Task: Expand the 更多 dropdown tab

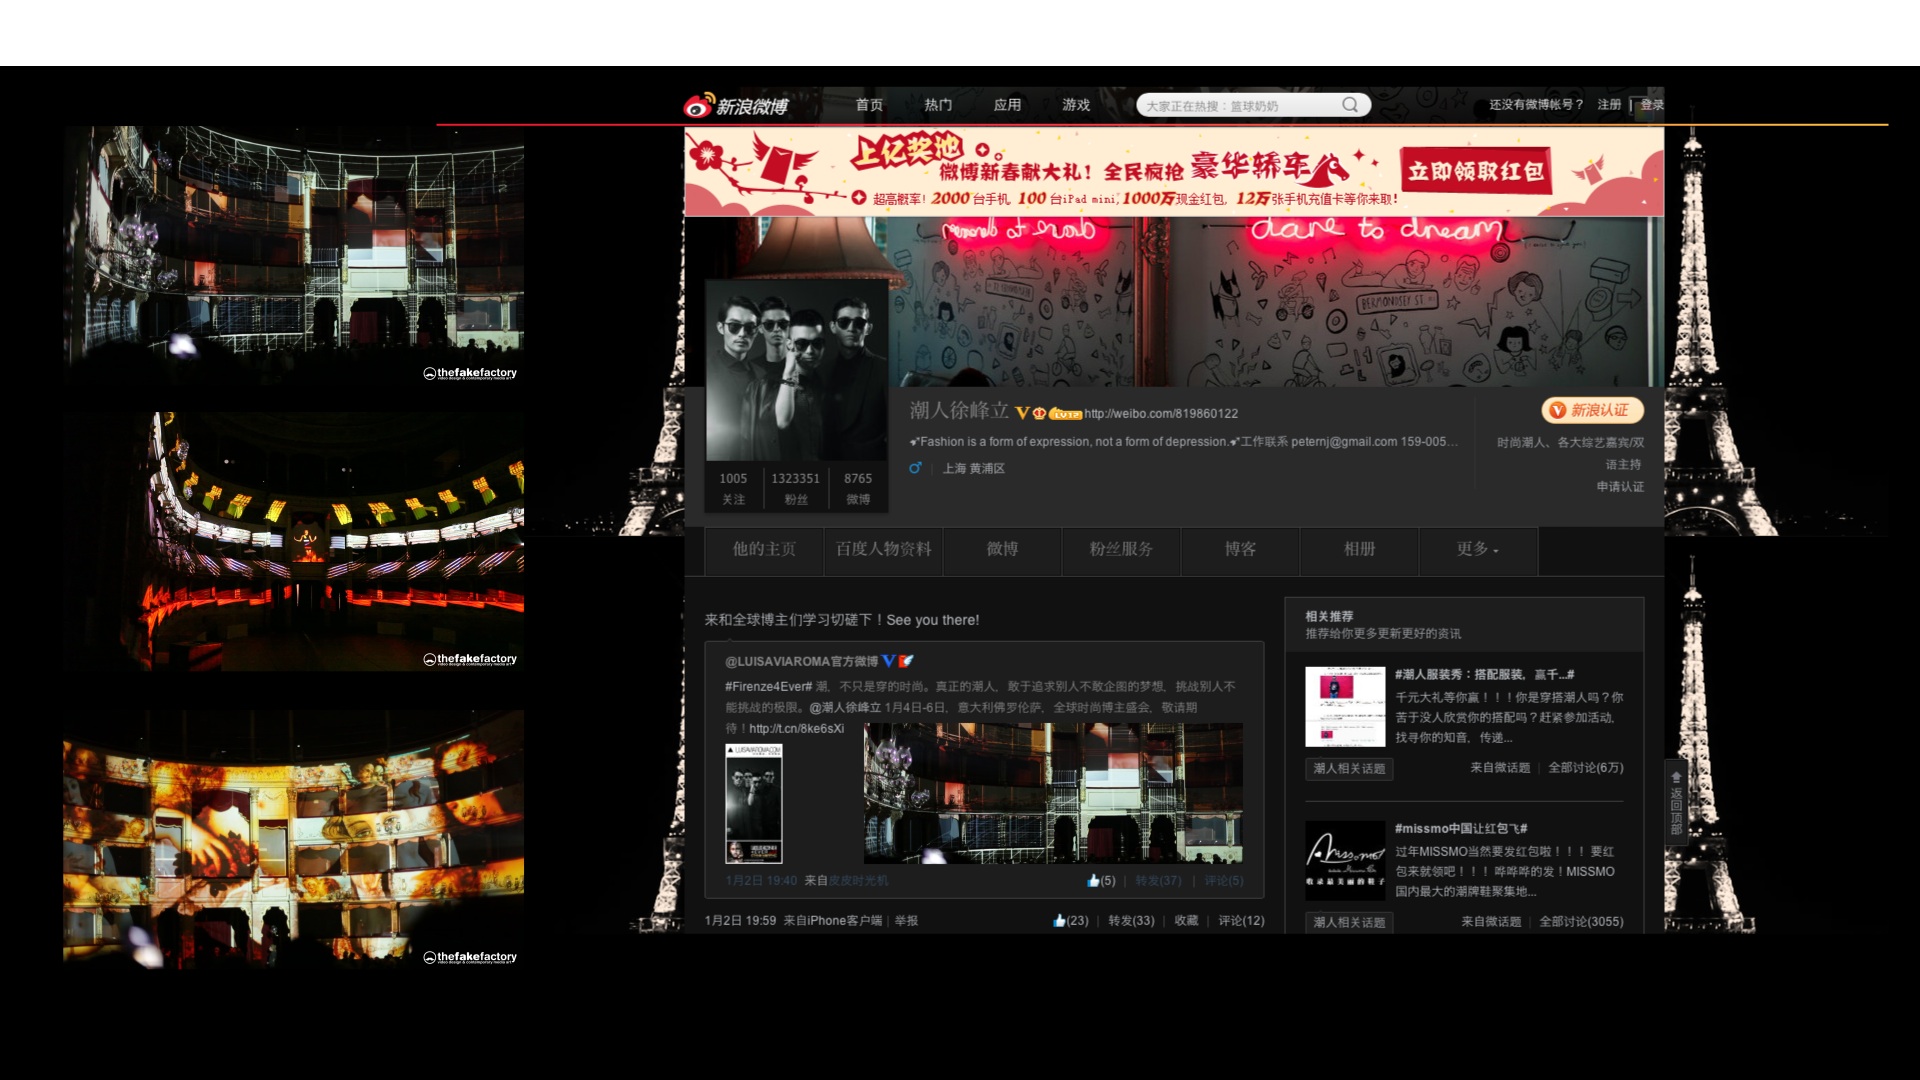Action: pos(1477,549)
